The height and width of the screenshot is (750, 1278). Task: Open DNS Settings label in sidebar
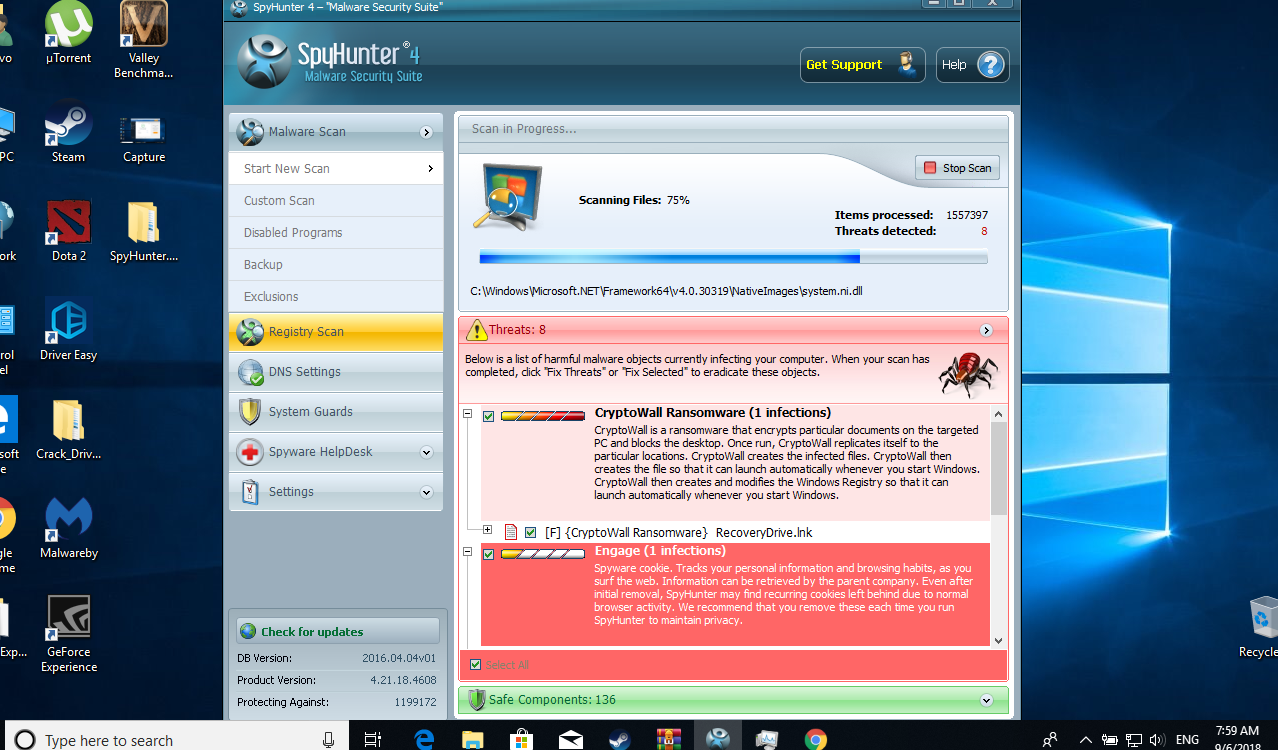305,372
